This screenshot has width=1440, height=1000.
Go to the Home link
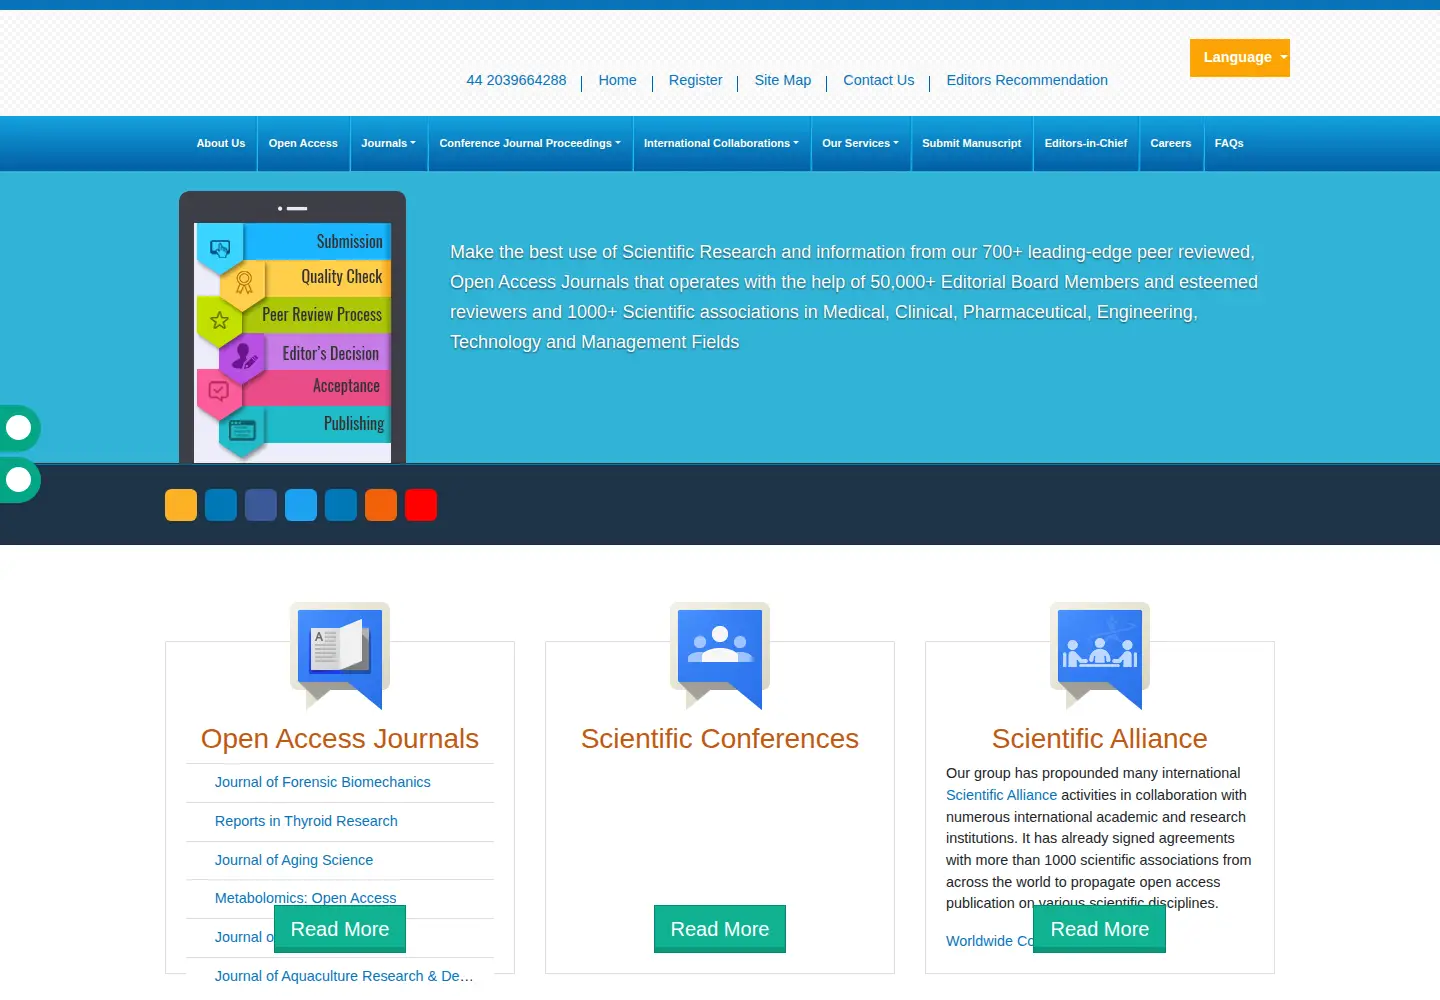click(x=617, y=80)
